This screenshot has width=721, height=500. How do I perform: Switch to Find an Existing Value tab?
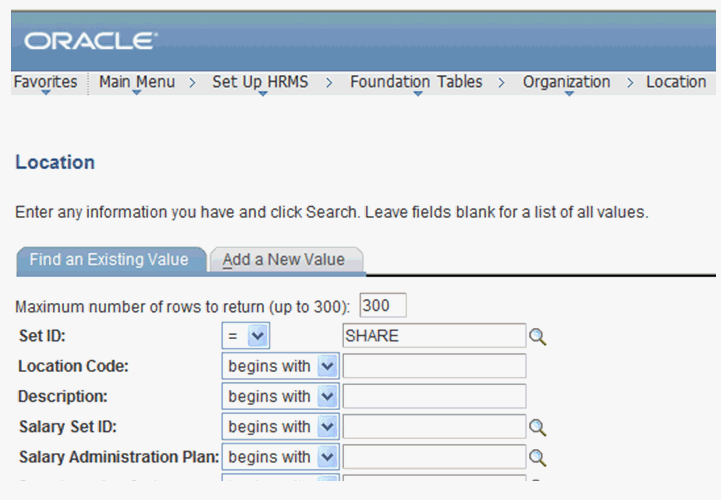point(111,260)
